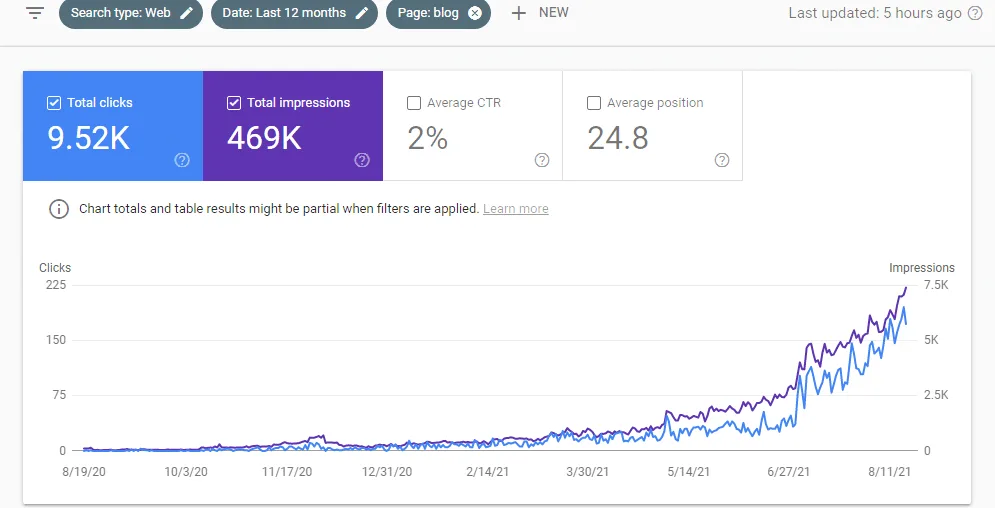Screen dimensions: 995x508
Task: Click the 8/11/21 date axis label
Action: (x=890, y=472)
